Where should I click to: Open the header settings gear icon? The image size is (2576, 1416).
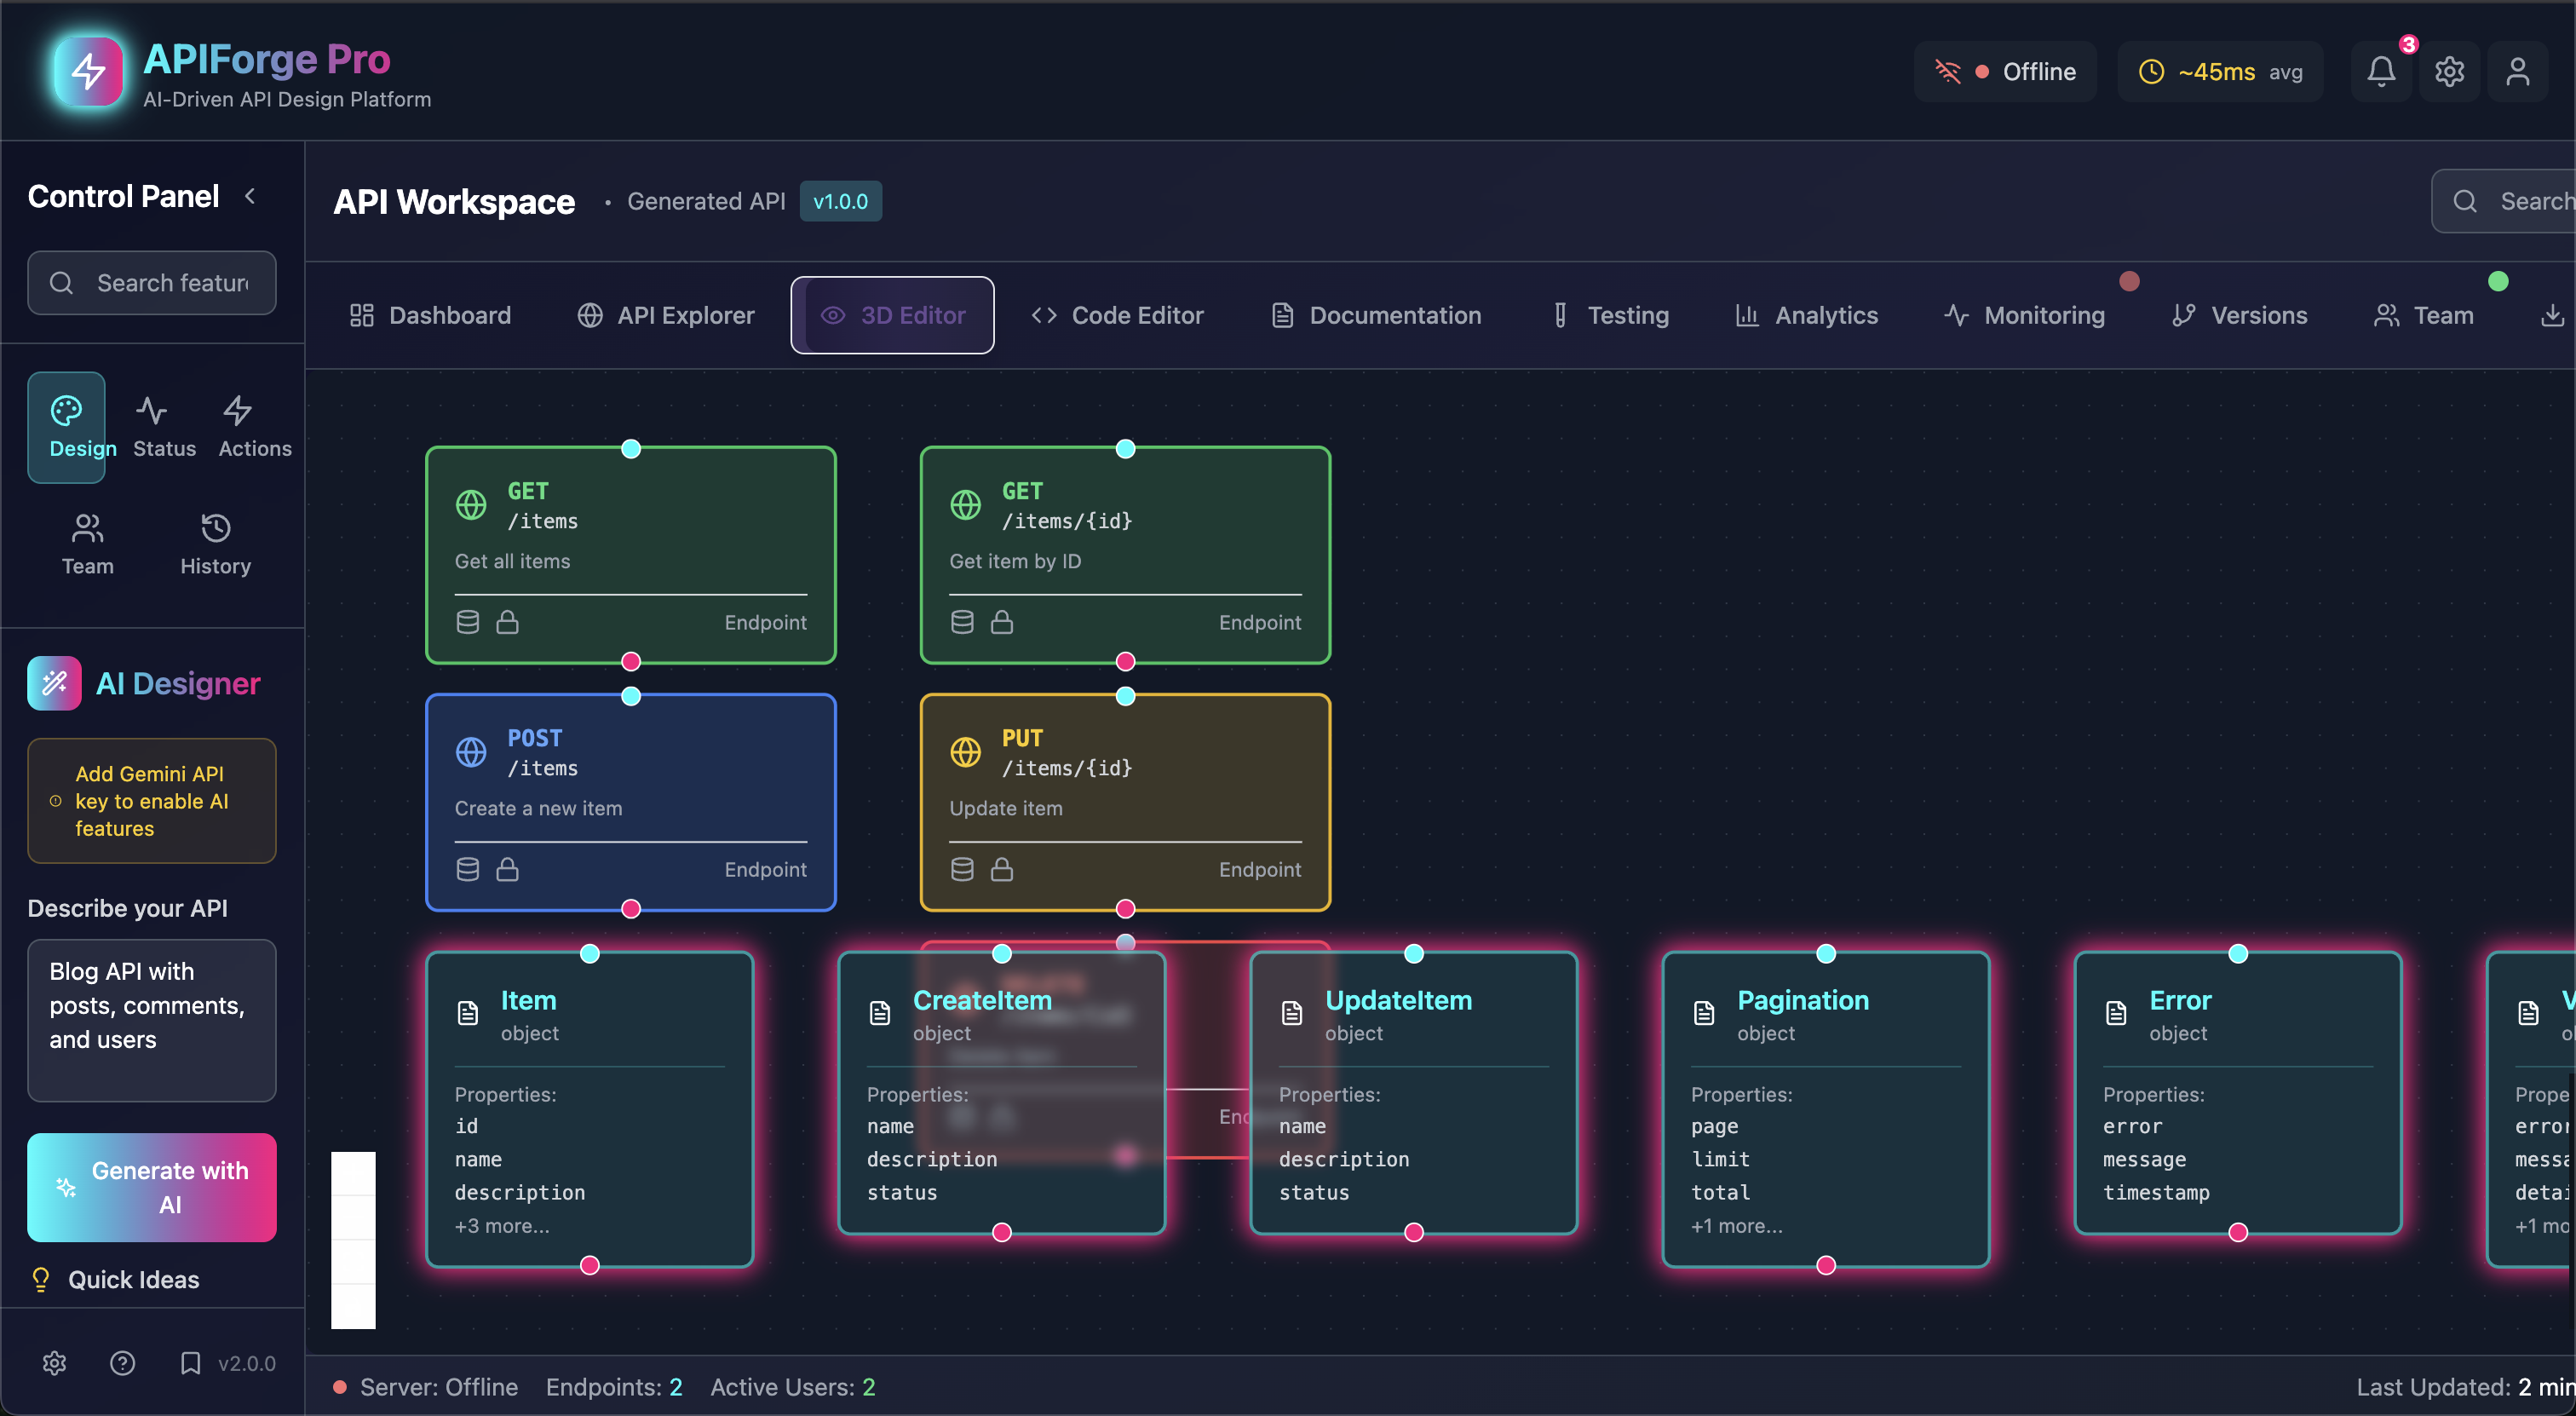(2449, 72)
